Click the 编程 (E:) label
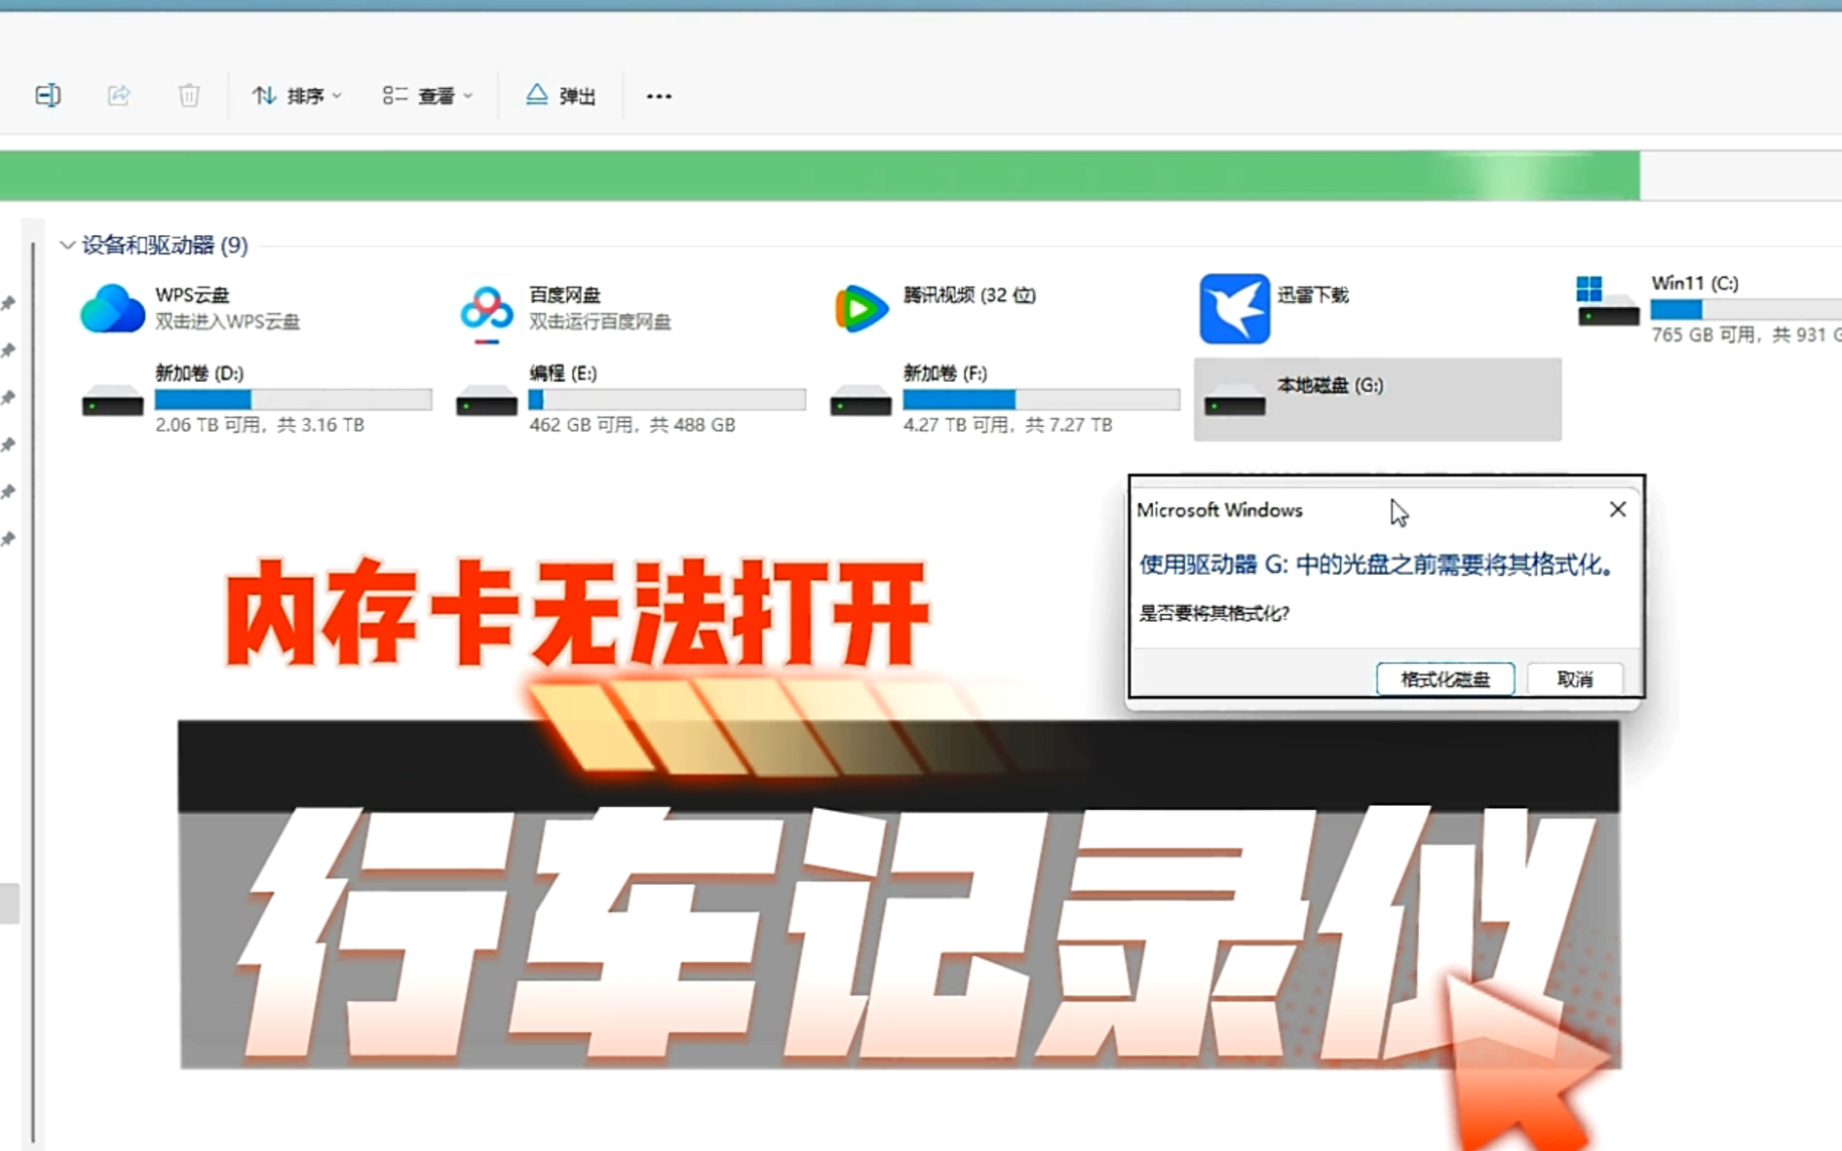Image resolution: width=1842 pixels, height=1151 pixels. [x=563, y=373]
